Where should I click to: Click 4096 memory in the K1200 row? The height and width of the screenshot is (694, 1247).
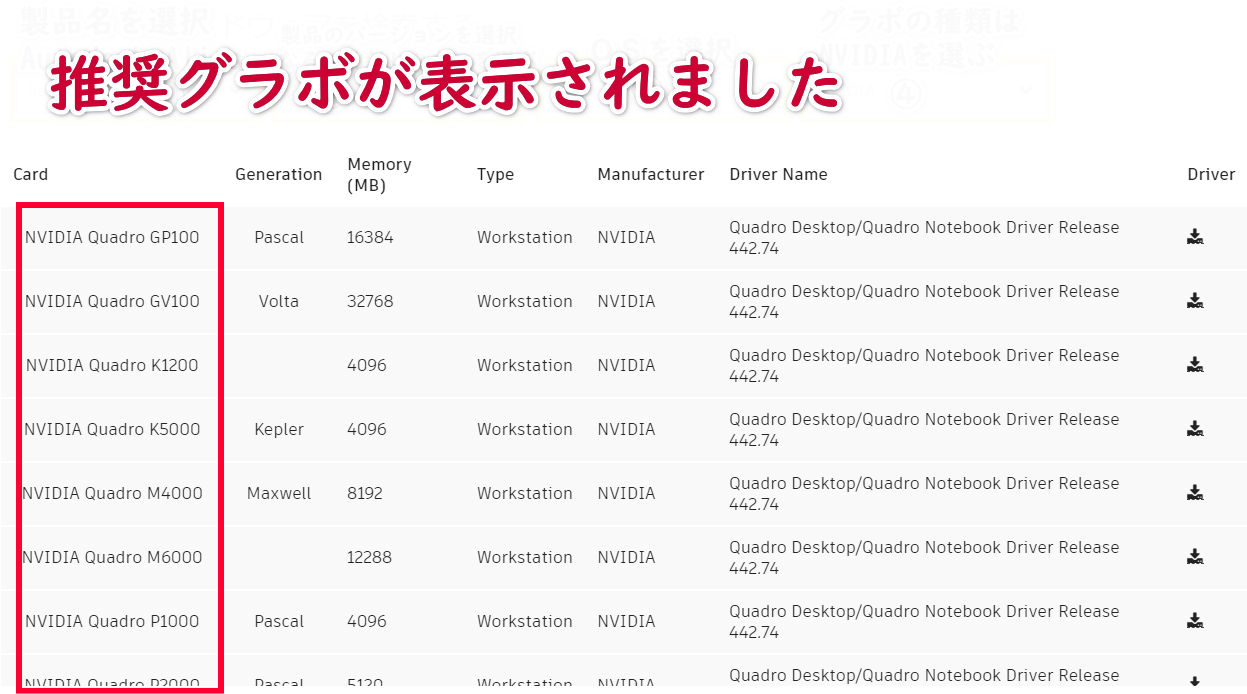367,365
